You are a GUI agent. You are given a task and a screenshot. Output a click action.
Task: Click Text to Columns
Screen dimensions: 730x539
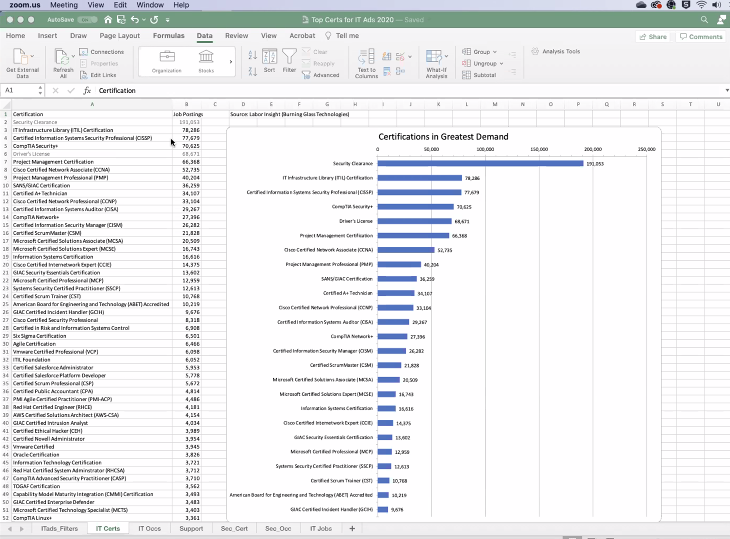366,63
